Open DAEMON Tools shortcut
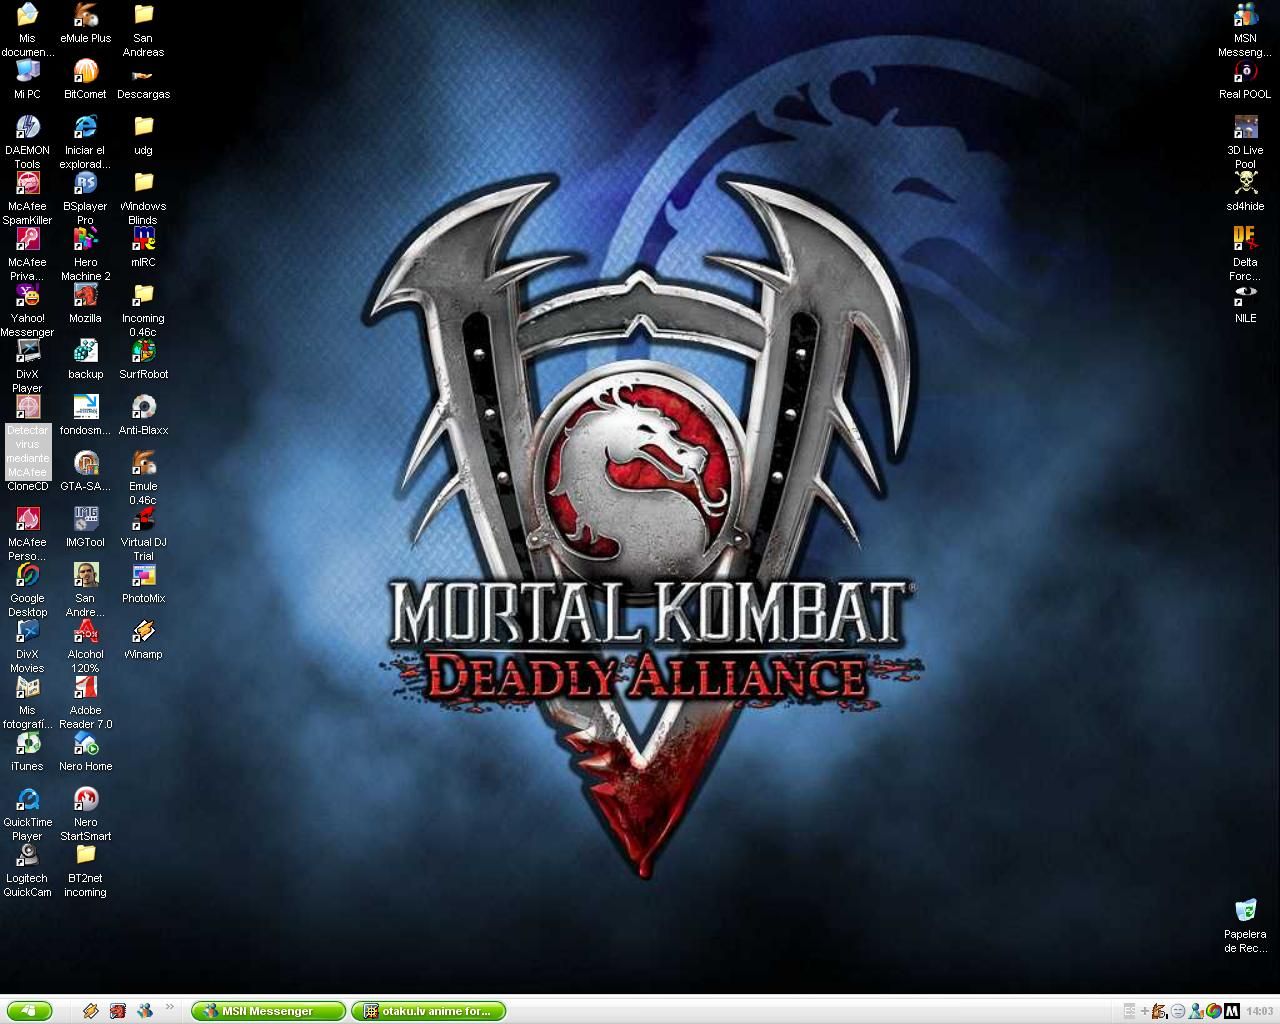This screenshot has width=1280, height=1024. [x=27, y=127]
